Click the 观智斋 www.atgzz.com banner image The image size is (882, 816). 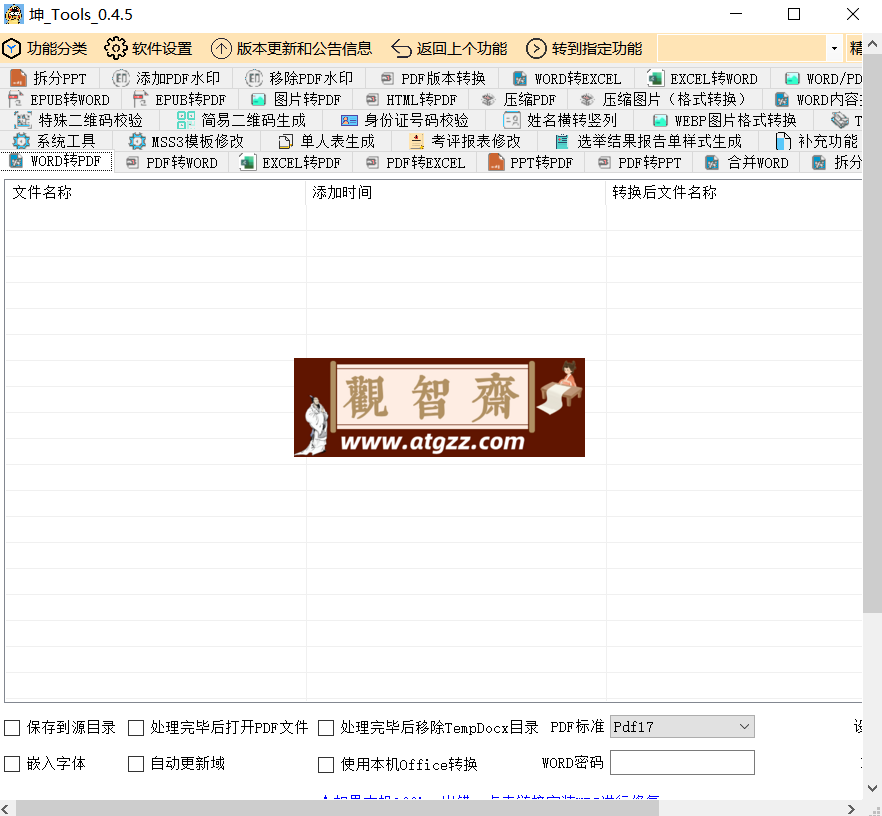(x=439, y=407)
